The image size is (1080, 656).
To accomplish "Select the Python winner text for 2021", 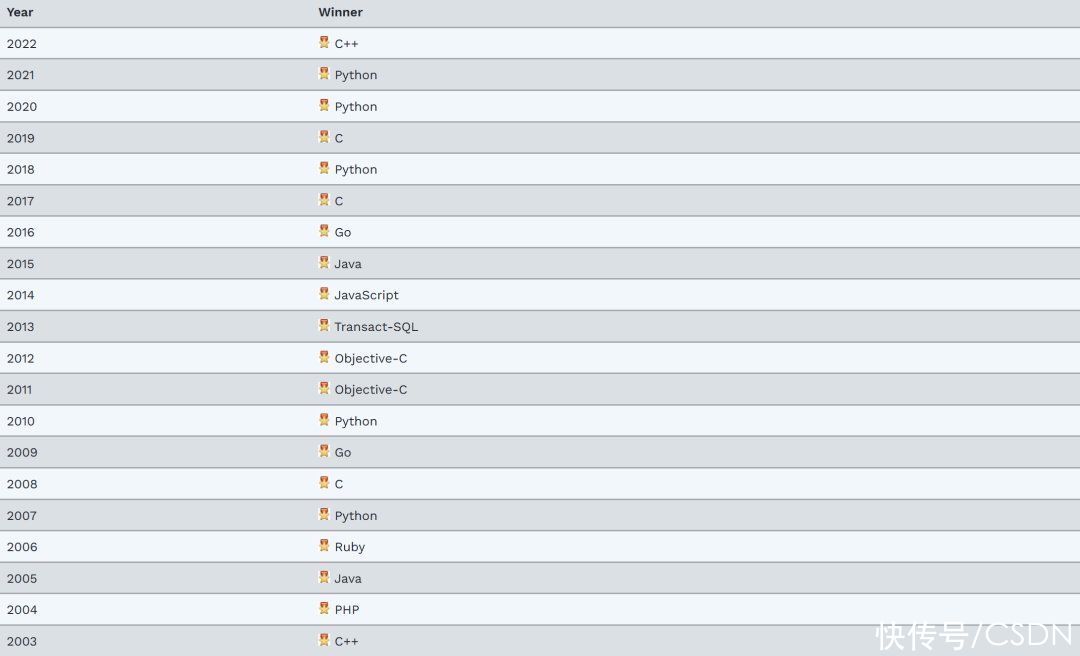I will (x=355, y=75).
